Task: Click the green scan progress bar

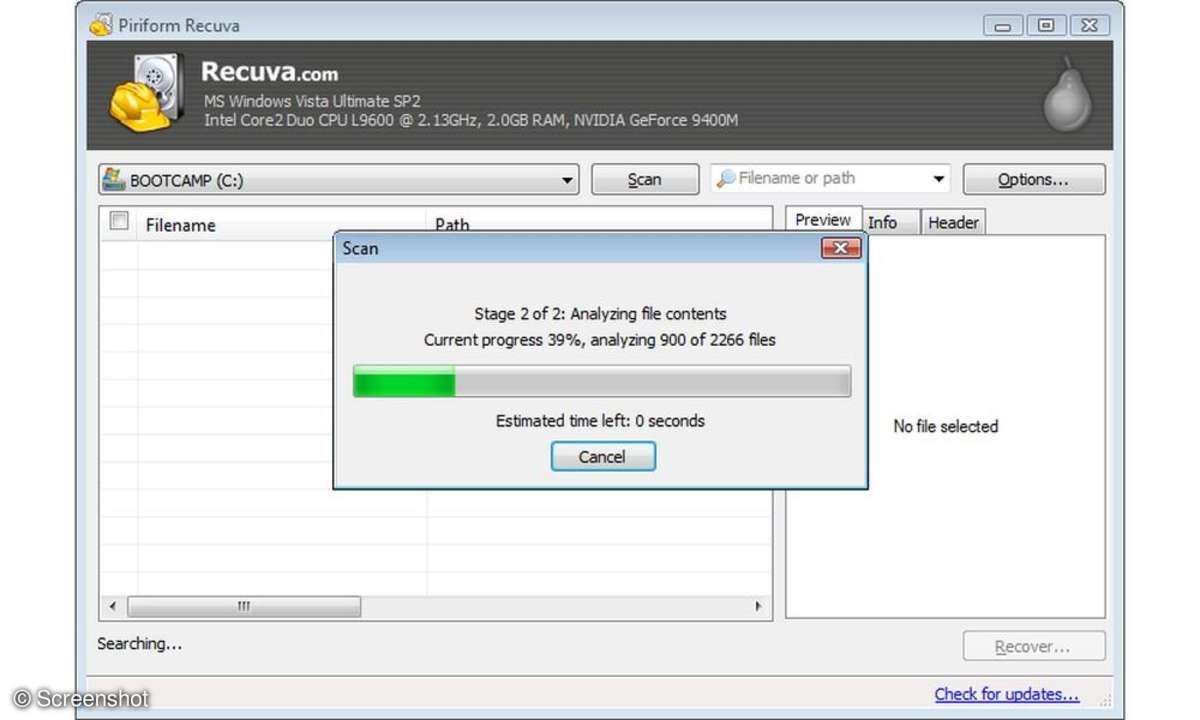Action: pyautogui.click(x=602, y=381)
